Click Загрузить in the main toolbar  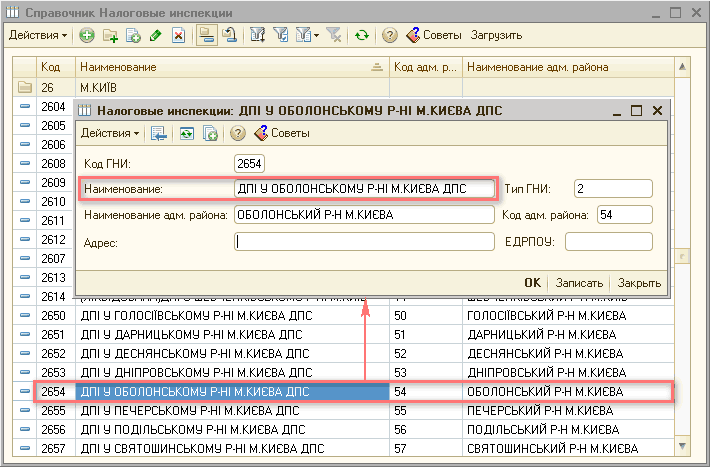(496, 35)
